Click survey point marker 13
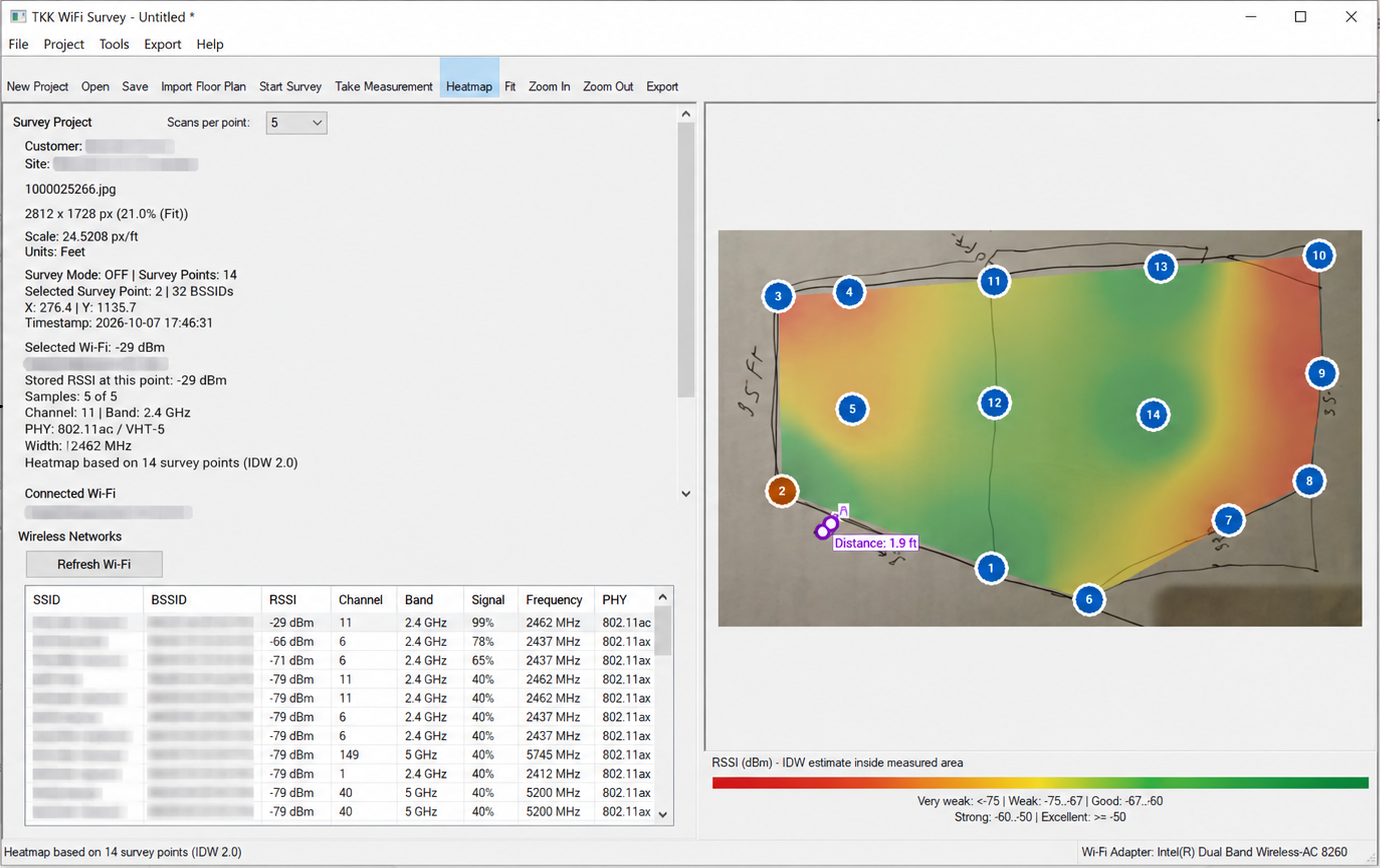Screen dimensions: 1380x868 [1160, 267]
